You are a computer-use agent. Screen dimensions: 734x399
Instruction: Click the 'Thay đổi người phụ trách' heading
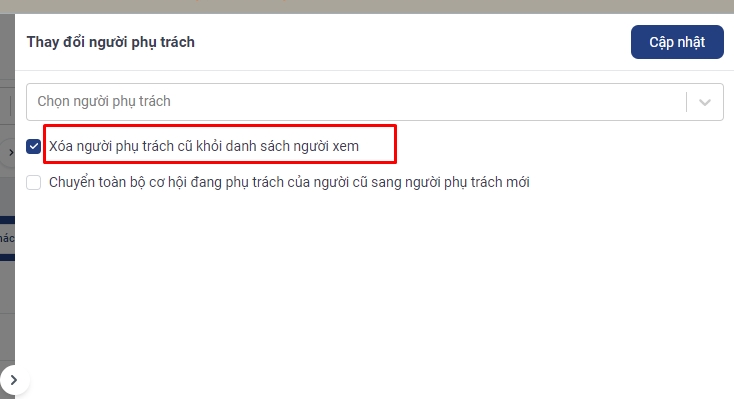(x=110, y=42)
